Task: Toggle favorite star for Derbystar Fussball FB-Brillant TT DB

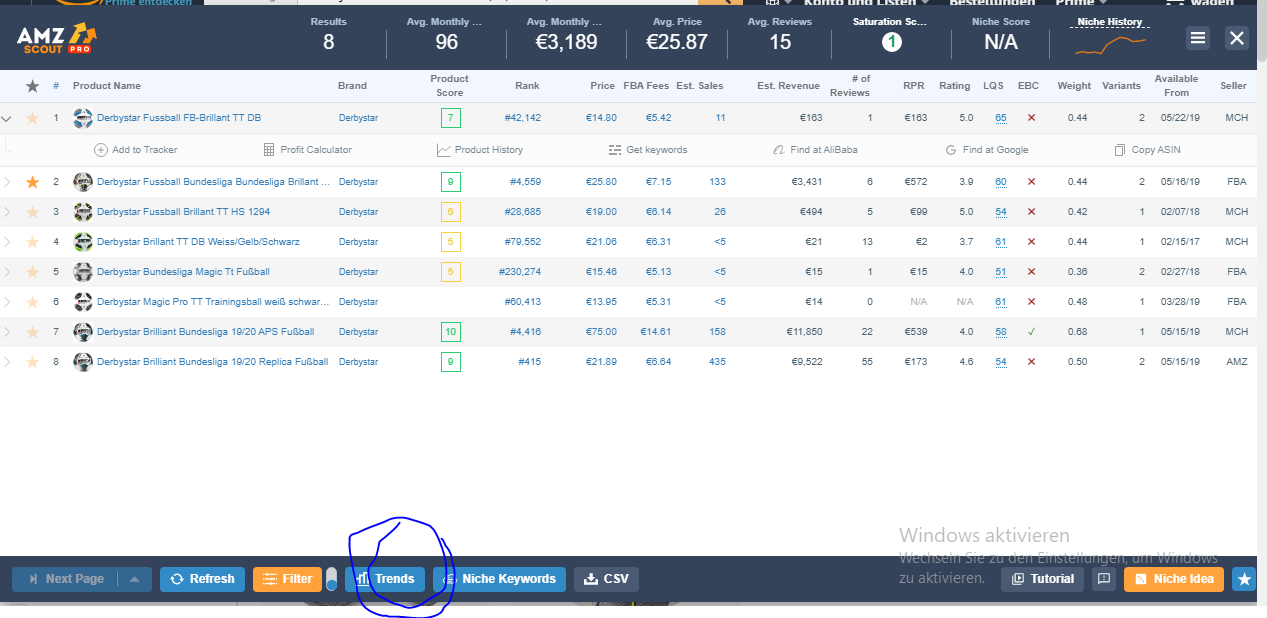Action: point(32,118)
